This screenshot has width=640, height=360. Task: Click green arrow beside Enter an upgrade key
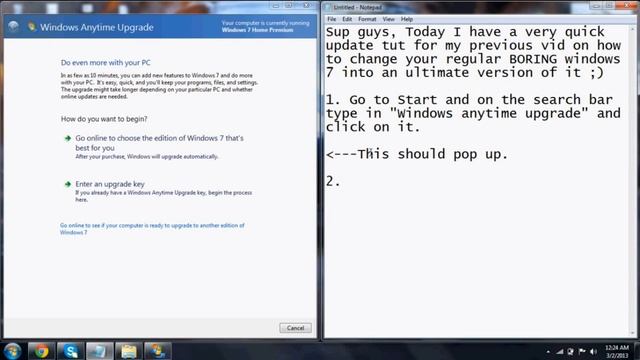tap(68, 184)
